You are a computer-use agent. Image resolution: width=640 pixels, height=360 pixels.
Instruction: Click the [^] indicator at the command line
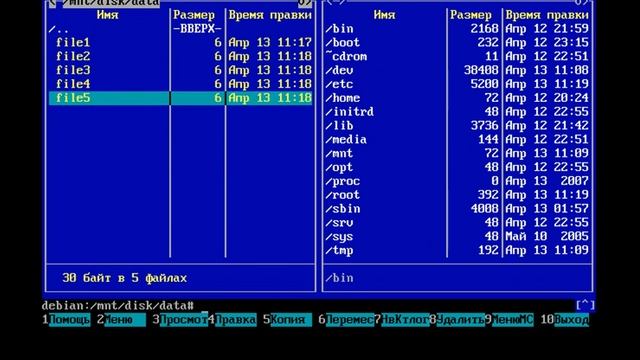[x=585, y=305]
